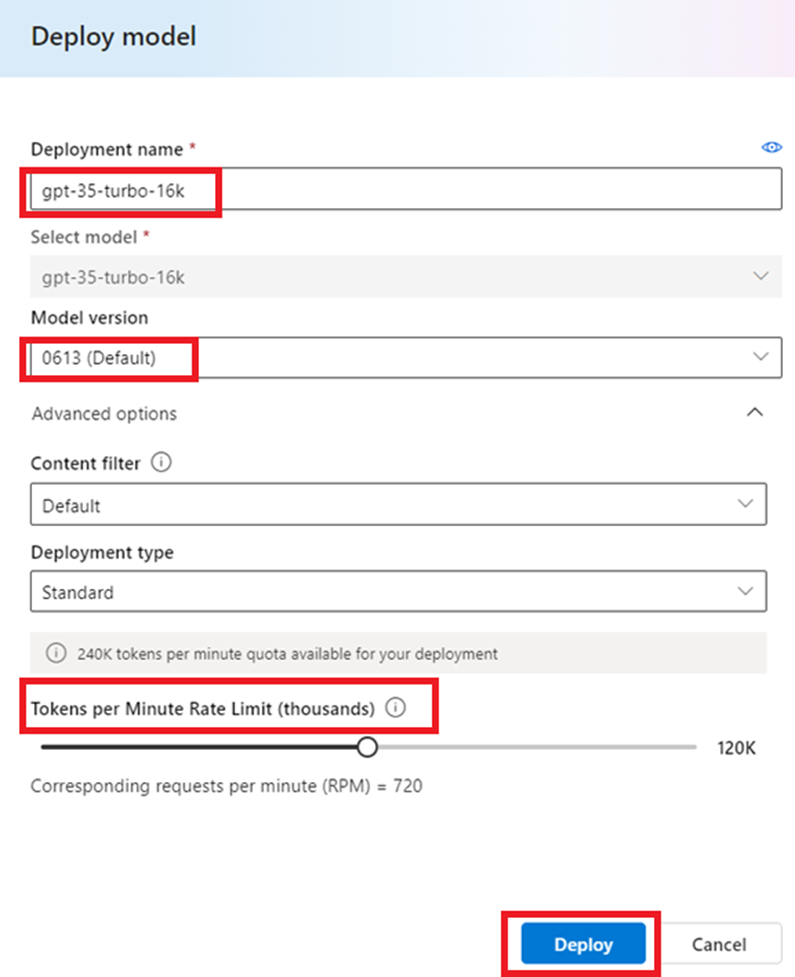Click the chevron arrow in Deployment type box
The width and height of the screenshot is (795, 977).
(745, 591)
